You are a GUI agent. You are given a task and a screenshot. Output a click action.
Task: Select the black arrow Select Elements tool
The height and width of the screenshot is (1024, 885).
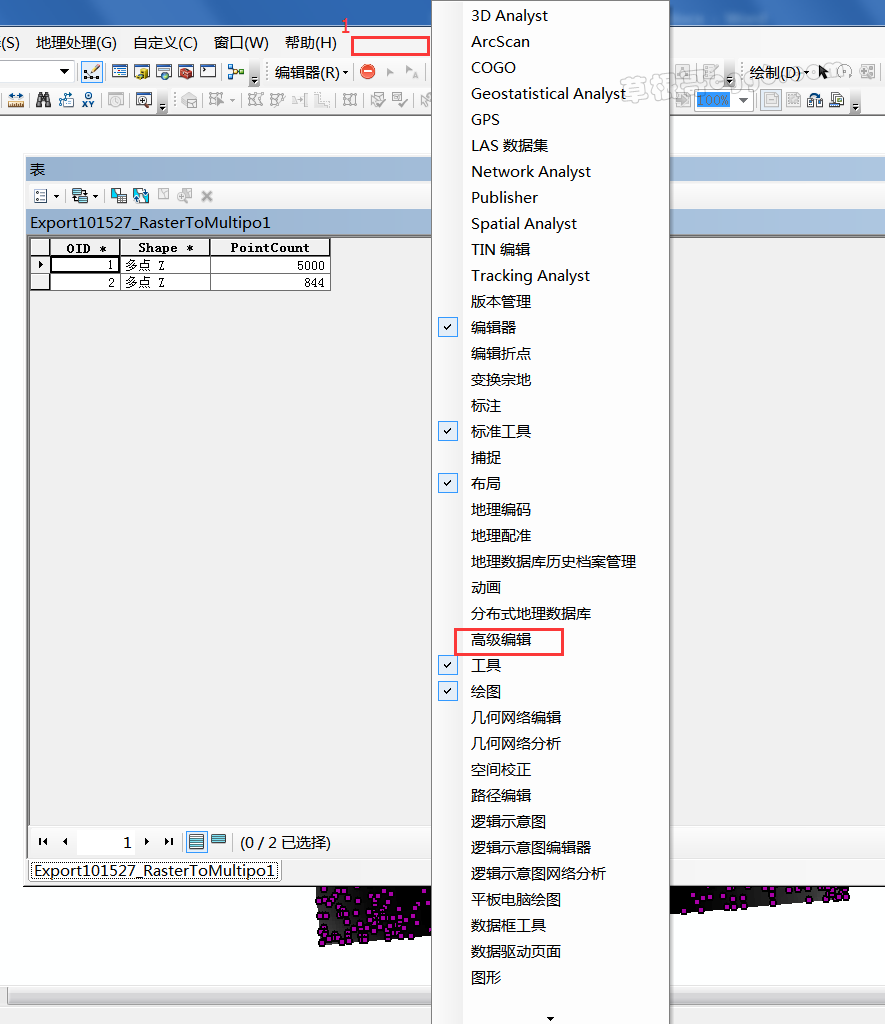pos(823,72)
